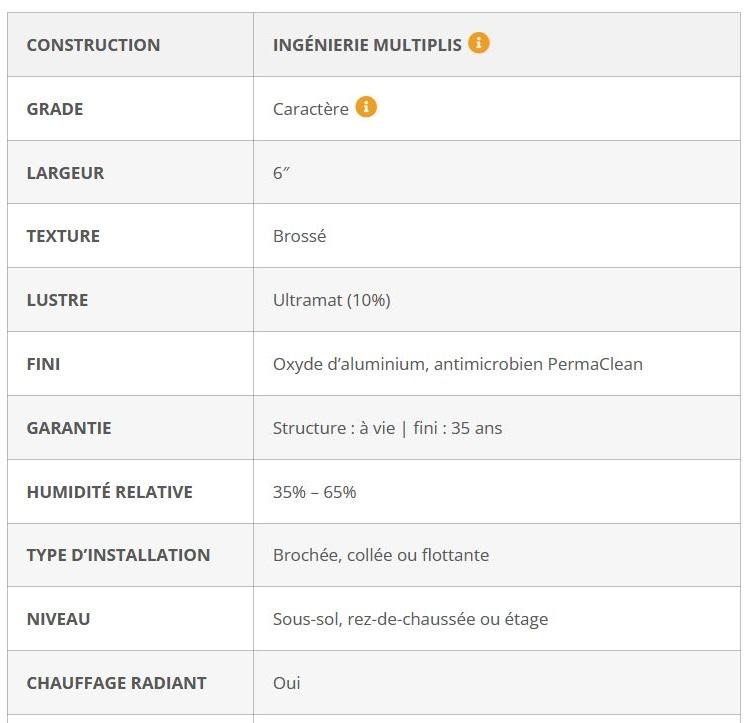
Task: Select the FINI row label
Action: pyautogui.click(x=43, y=364)
